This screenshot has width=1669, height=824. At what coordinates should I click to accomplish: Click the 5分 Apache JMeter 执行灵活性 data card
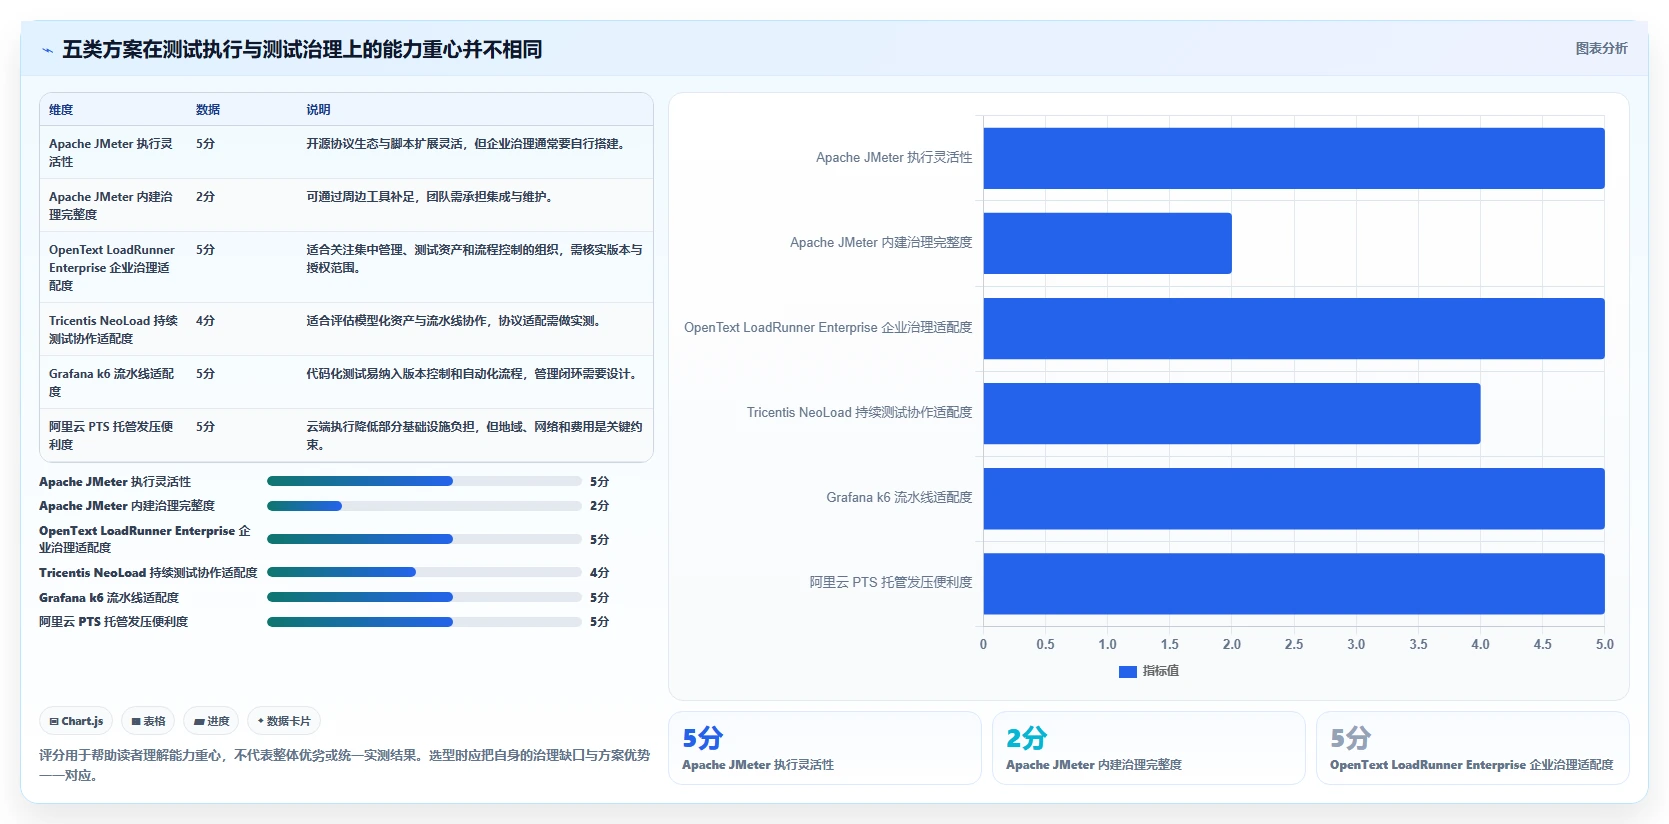(825, 748)
